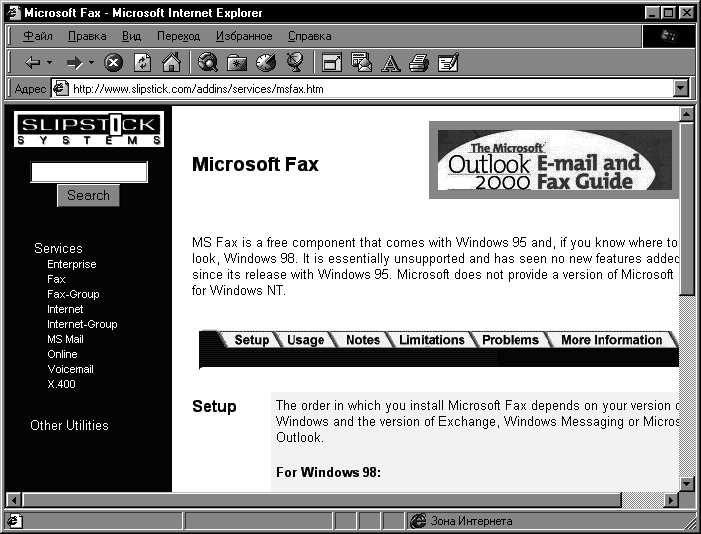Click the horizontal scrollbar thumb
This screenshot has height=534, width=701.
click(321, 500)
